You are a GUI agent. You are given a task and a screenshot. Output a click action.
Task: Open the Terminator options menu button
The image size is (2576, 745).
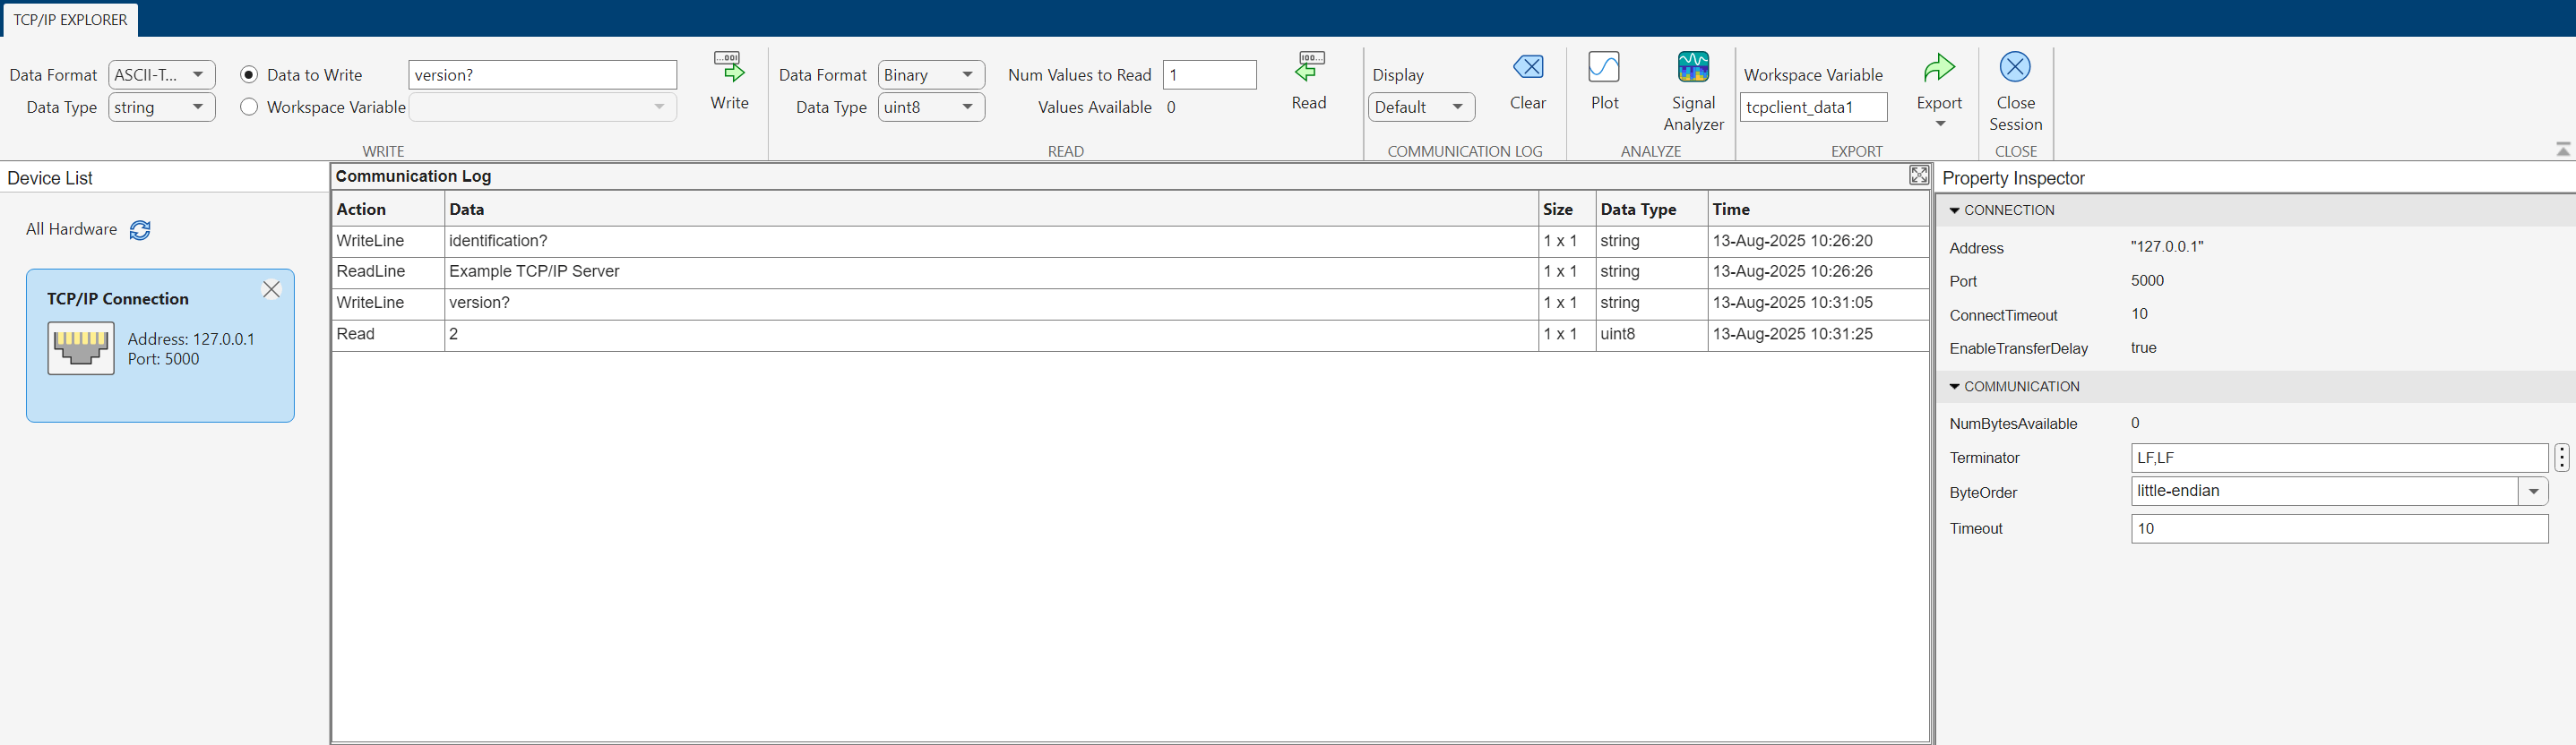(2560, 458)
